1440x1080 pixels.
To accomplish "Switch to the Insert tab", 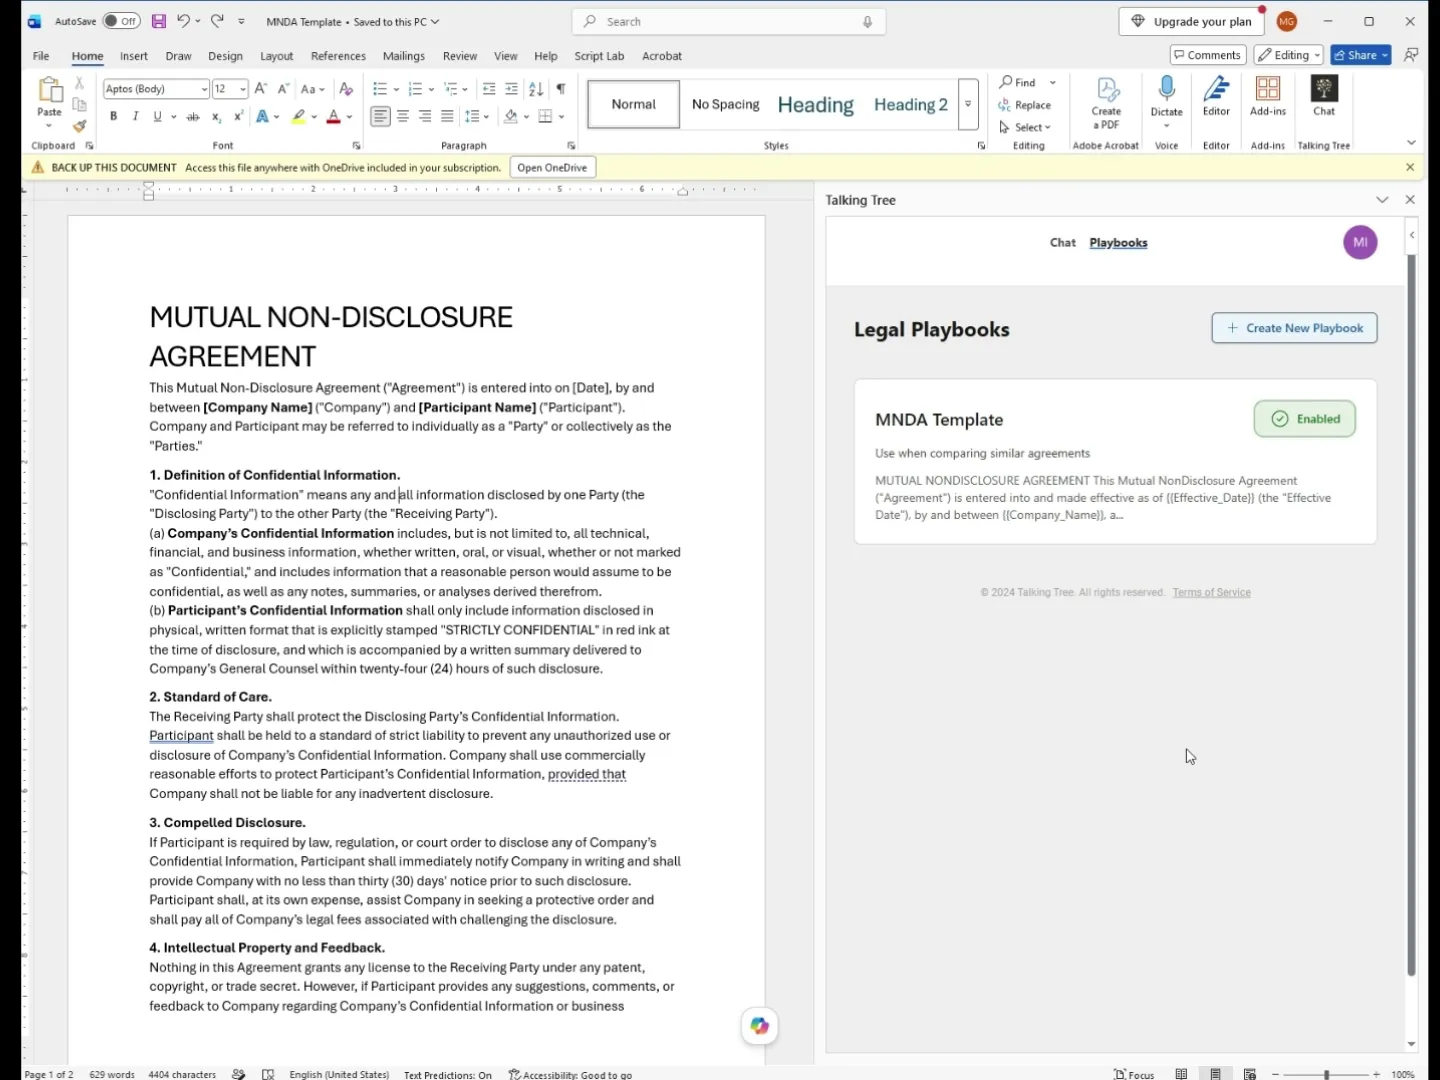I will coord(134,56).
